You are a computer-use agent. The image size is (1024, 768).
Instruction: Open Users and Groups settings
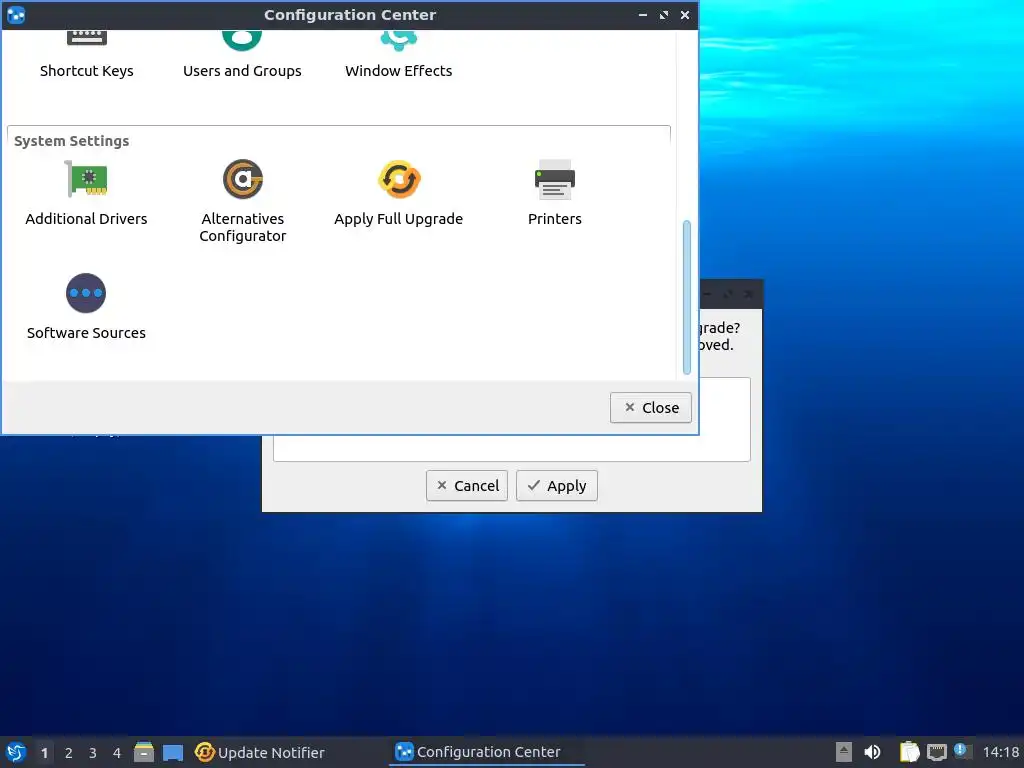pos(242,55)
